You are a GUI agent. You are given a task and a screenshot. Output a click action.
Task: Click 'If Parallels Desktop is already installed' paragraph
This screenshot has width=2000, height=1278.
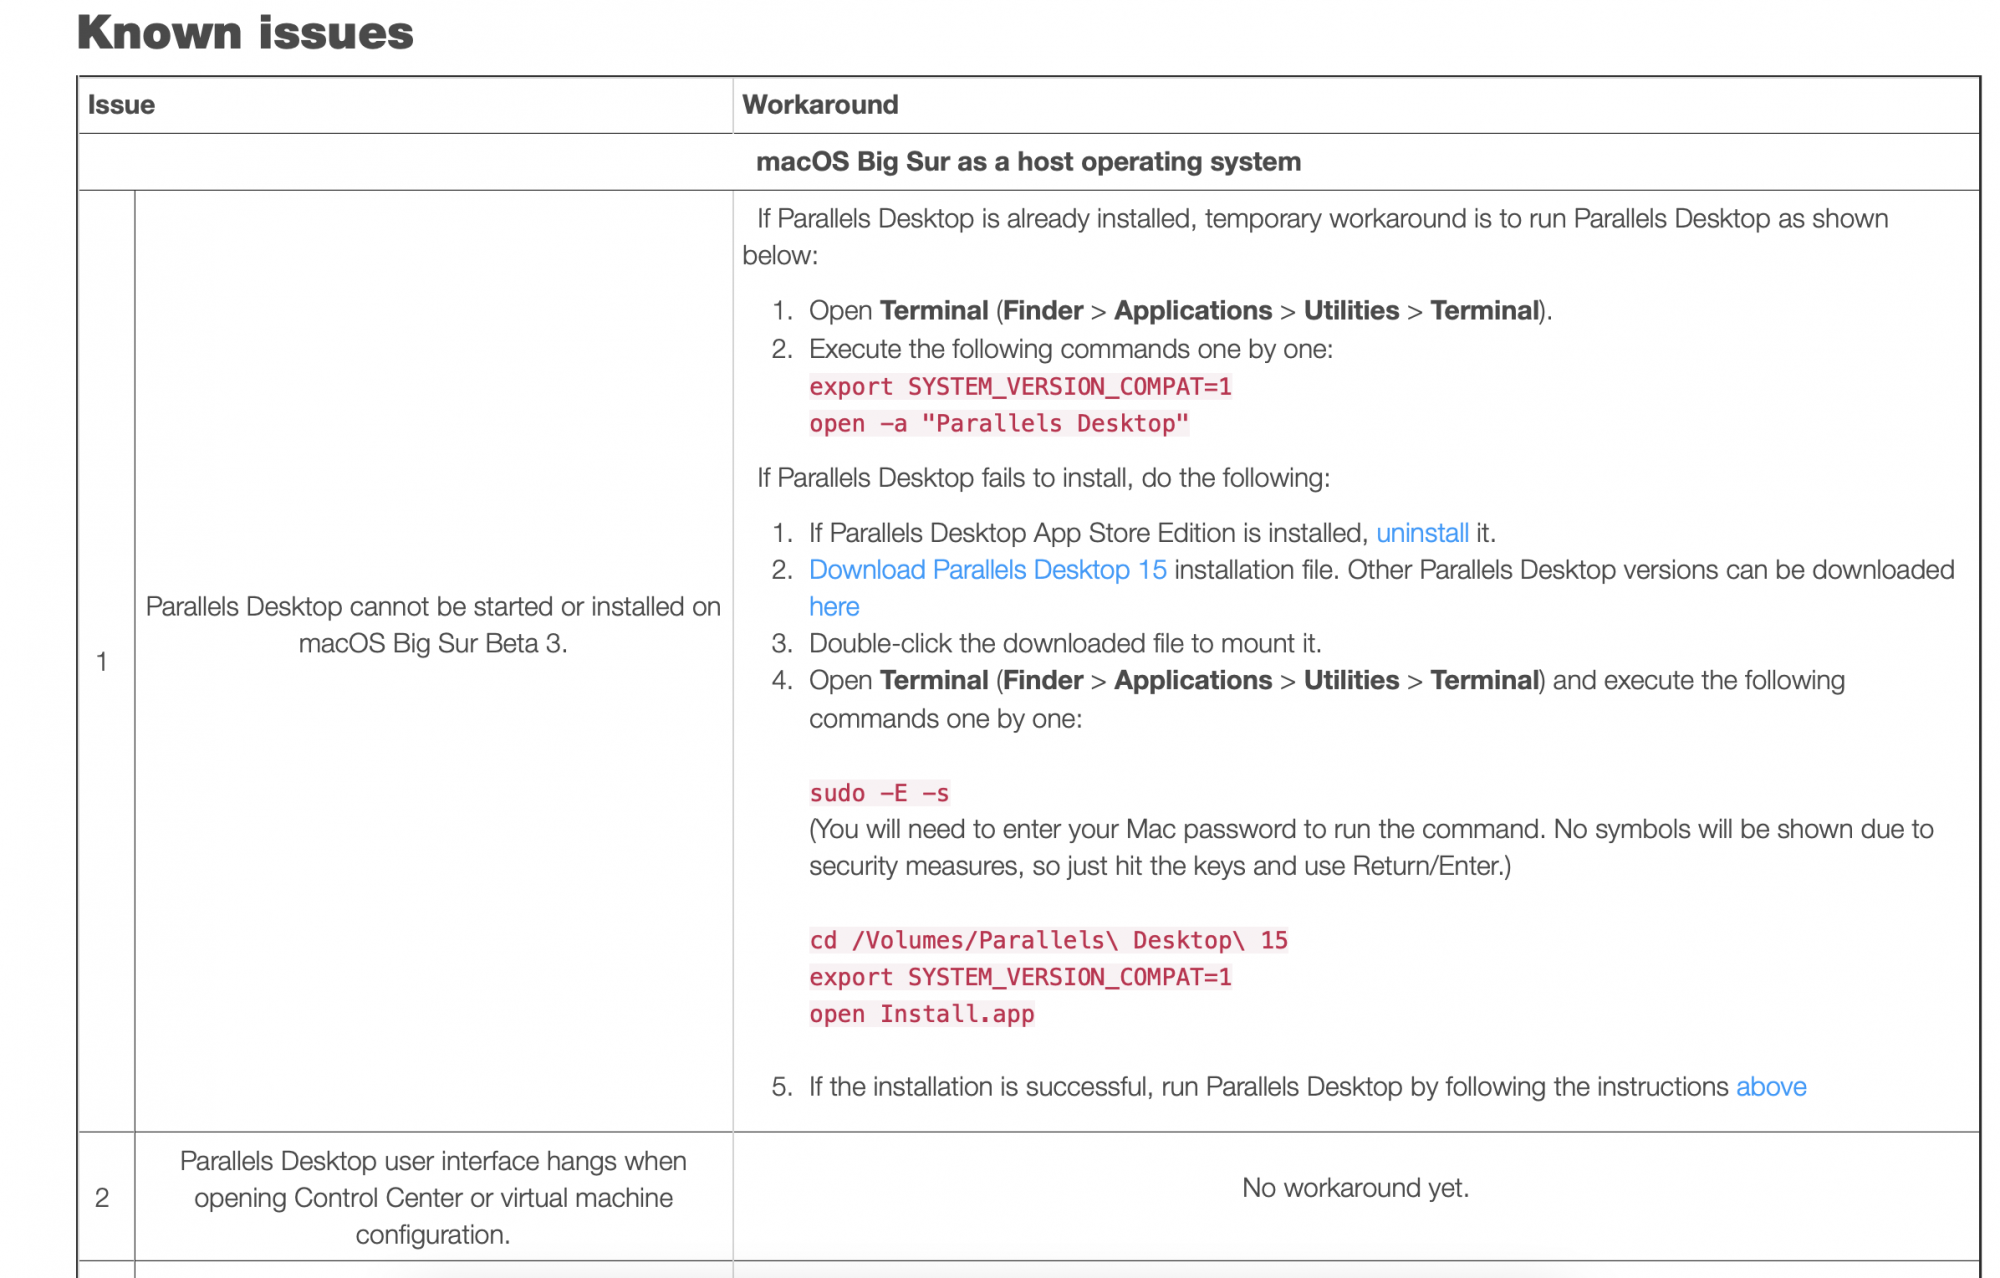coord(1315,237)
